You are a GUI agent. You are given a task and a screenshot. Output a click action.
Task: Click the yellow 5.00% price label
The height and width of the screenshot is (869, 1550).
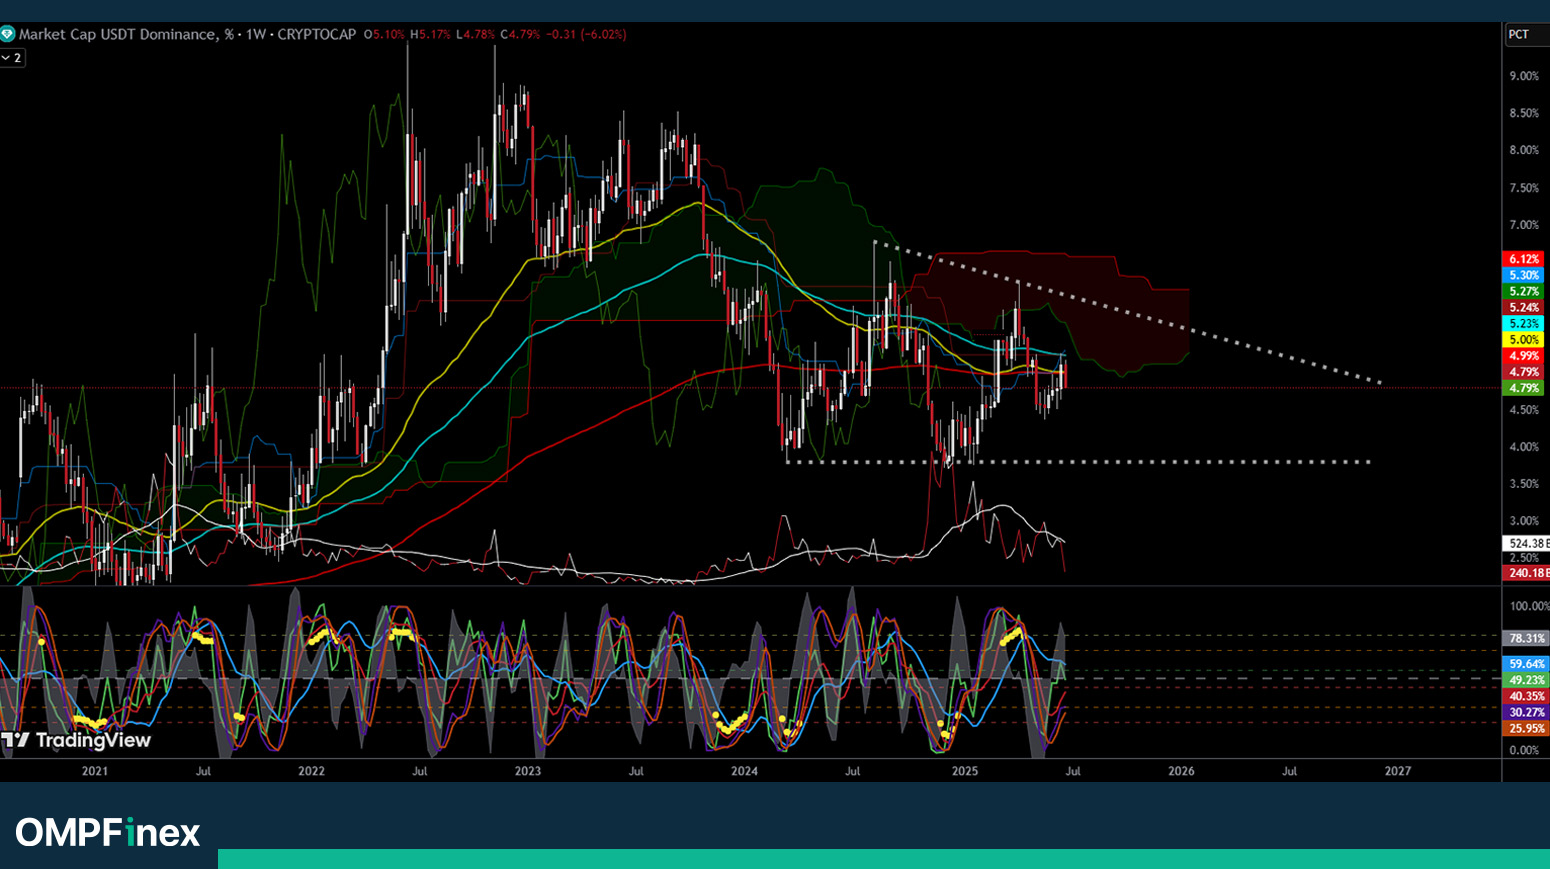1524,340
